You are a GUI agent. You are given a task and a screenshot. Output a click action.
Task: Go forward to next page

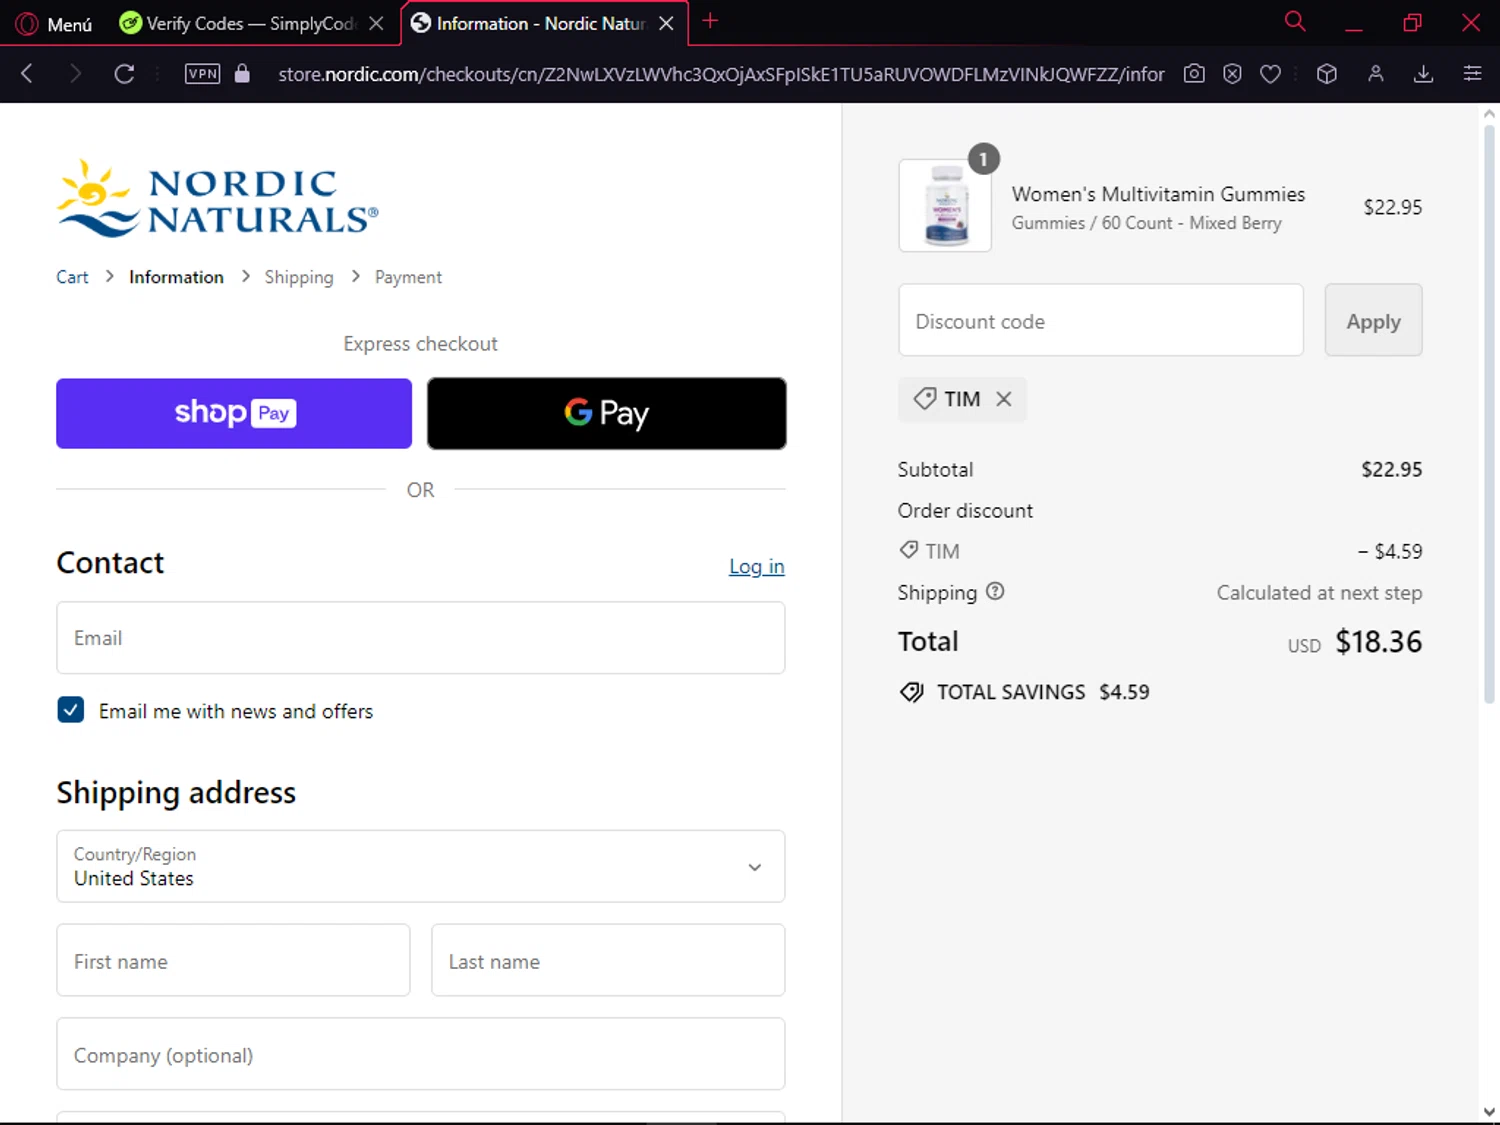75,73
